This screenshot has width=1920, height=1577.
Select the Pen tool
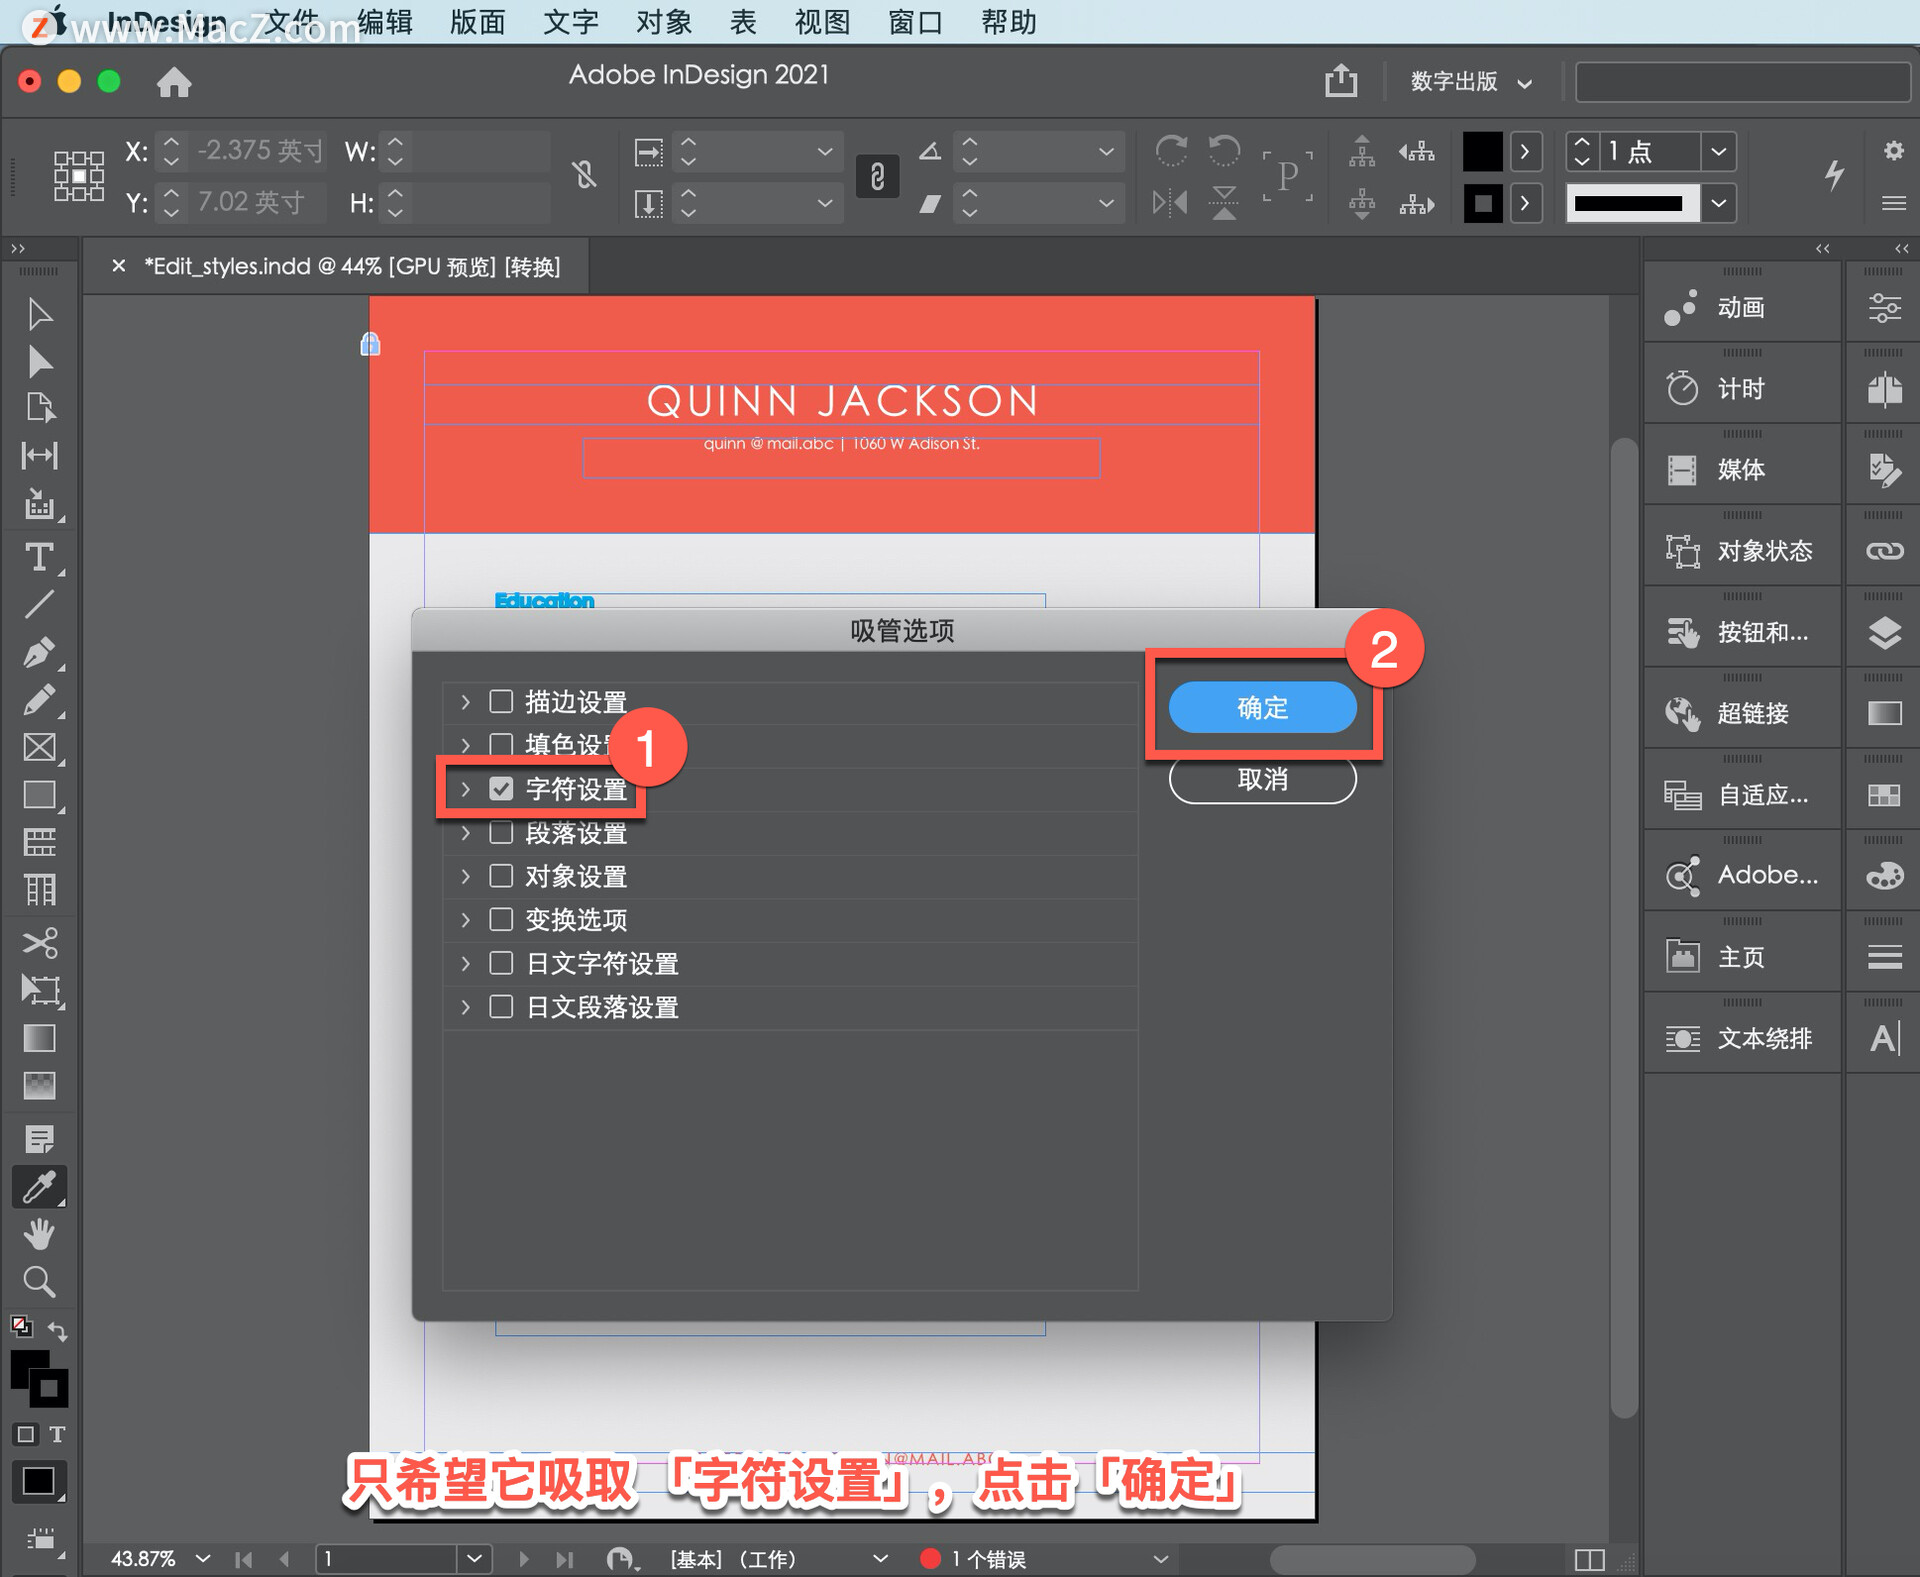39,652
